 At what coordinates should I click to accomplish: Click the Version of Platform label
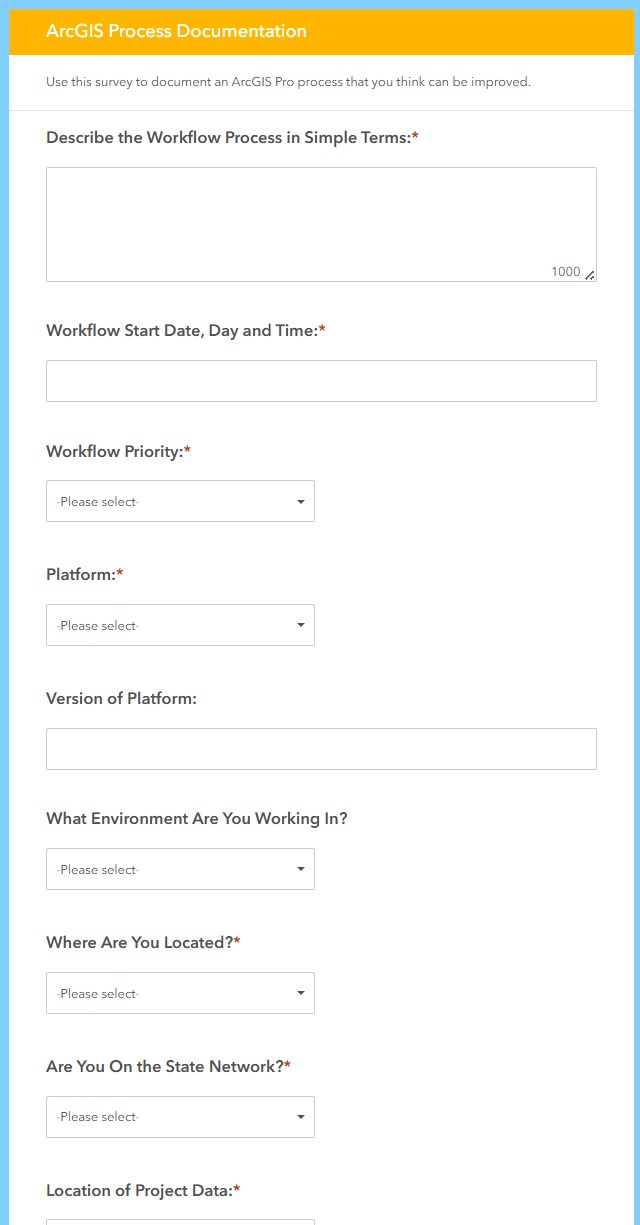[121, 698]
